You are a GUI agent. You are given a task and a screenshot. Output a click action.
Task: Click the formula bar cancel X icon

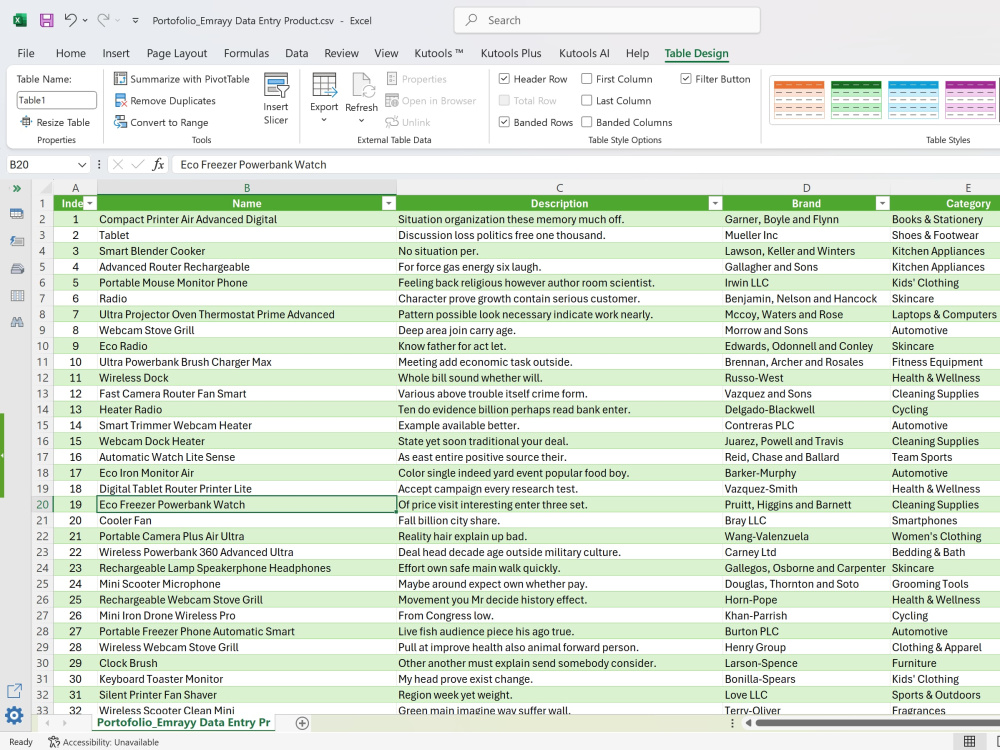(117, 165)
